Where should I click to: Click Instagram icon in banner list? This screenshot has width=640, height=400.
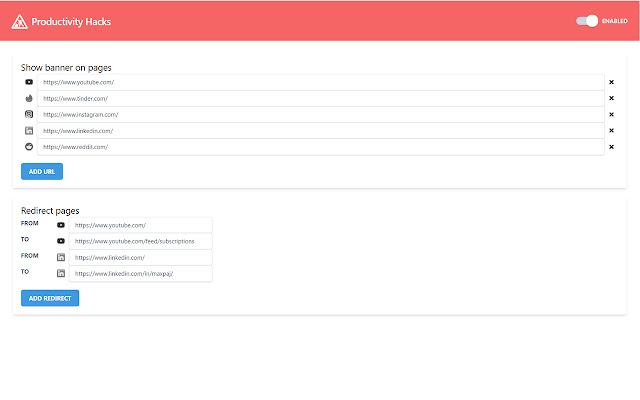point(29,114)
